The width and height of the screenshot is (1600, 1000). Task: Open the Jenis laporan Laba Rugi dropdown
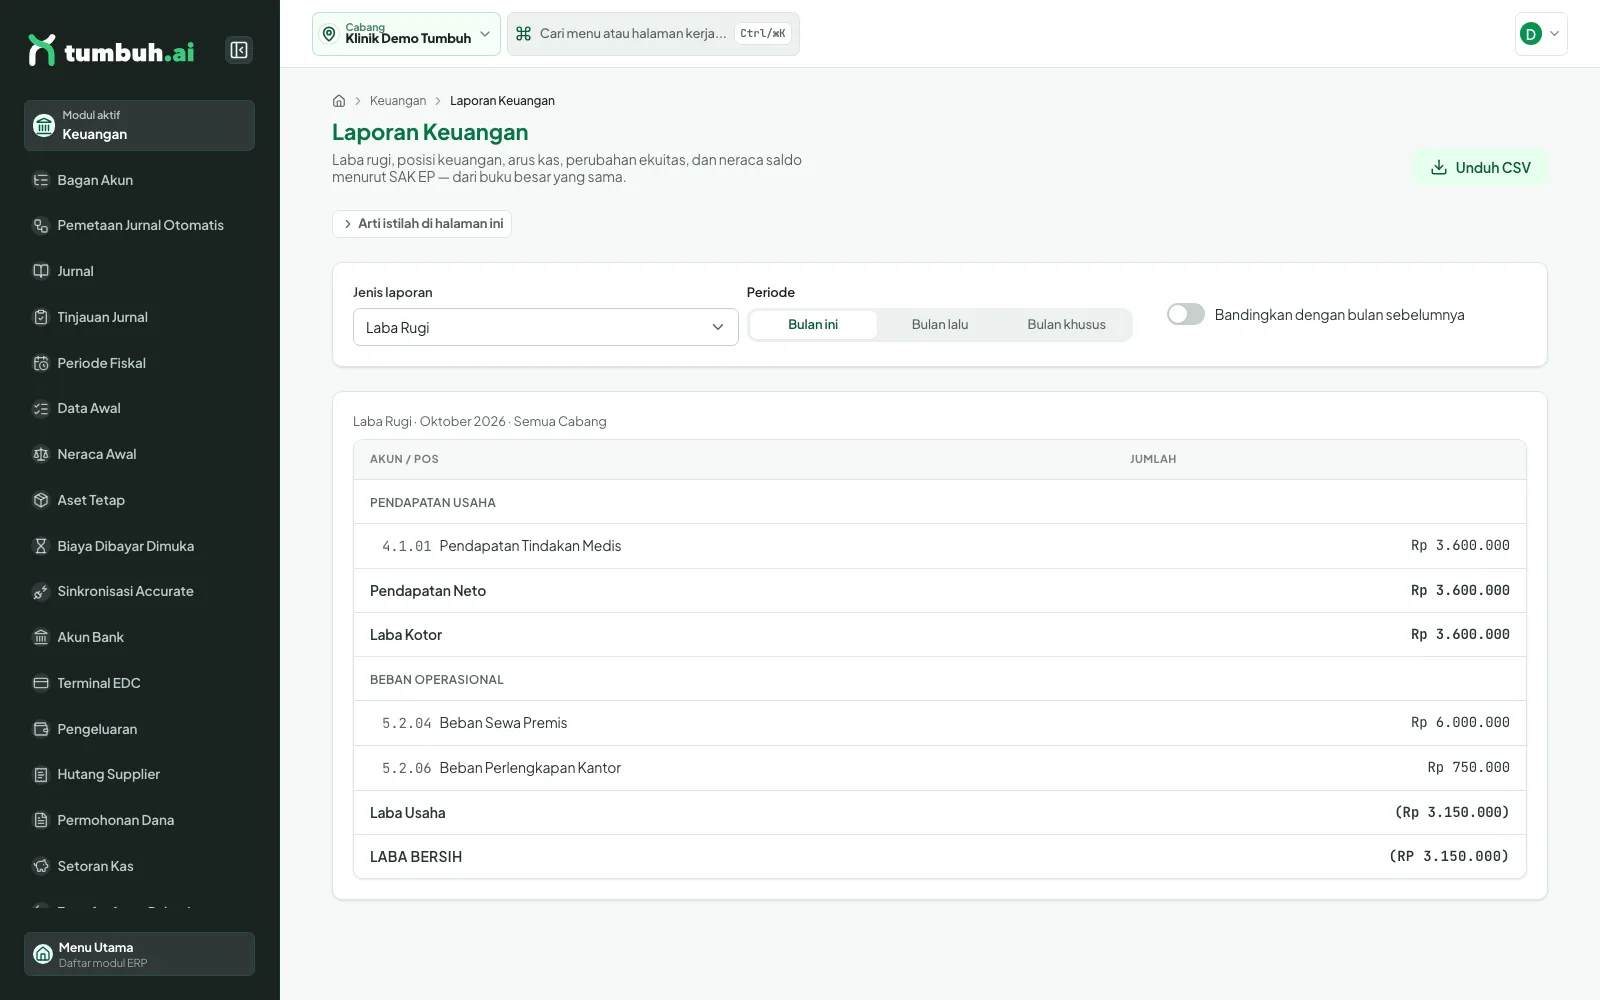tap(545, 327)
